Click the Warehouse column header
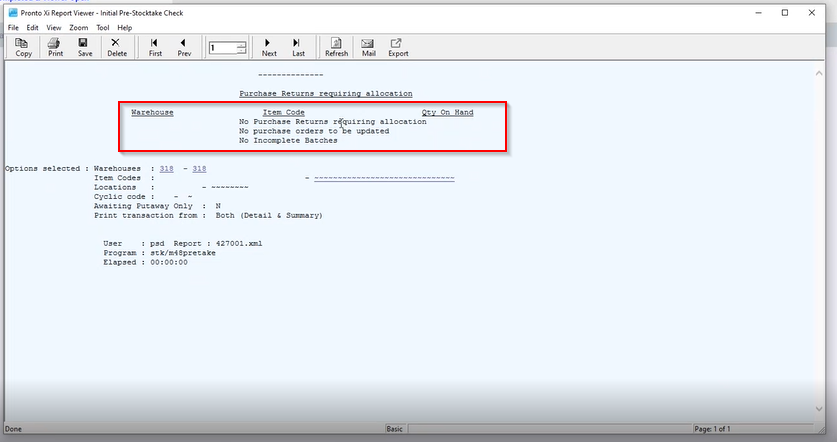The width and height of the screenshot is (837, 442). 152,112
